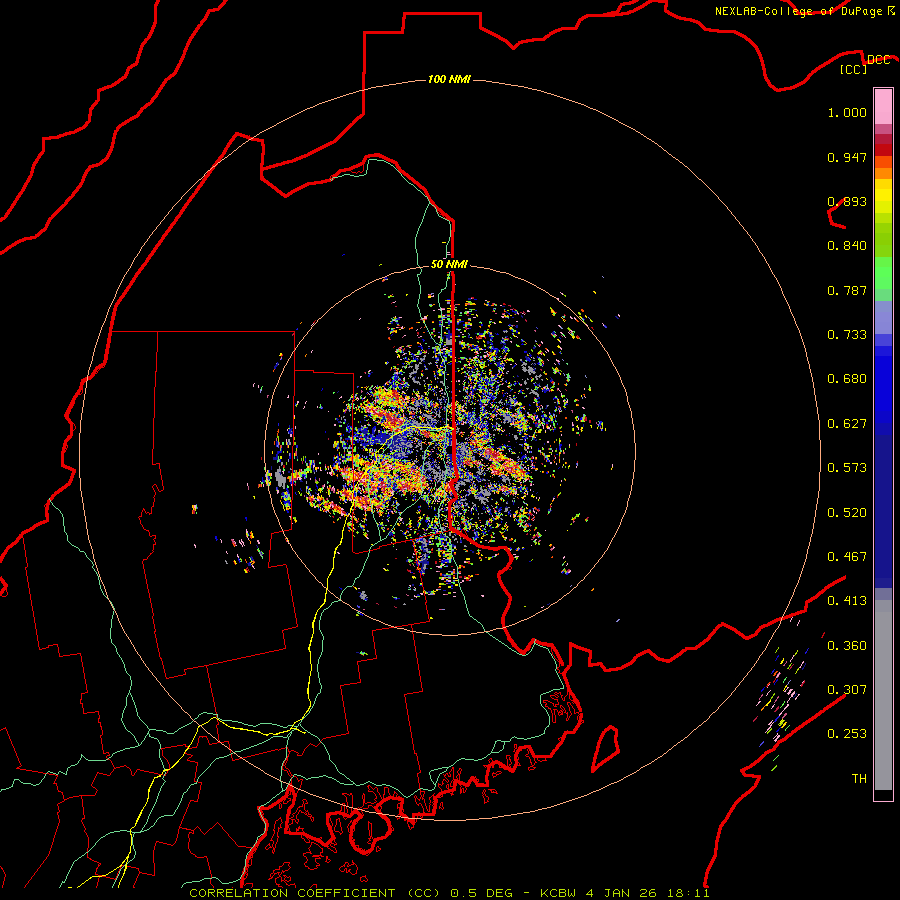900x900 pixels.
Task: Click the 100 NMI range ring label
Action: 449,79
